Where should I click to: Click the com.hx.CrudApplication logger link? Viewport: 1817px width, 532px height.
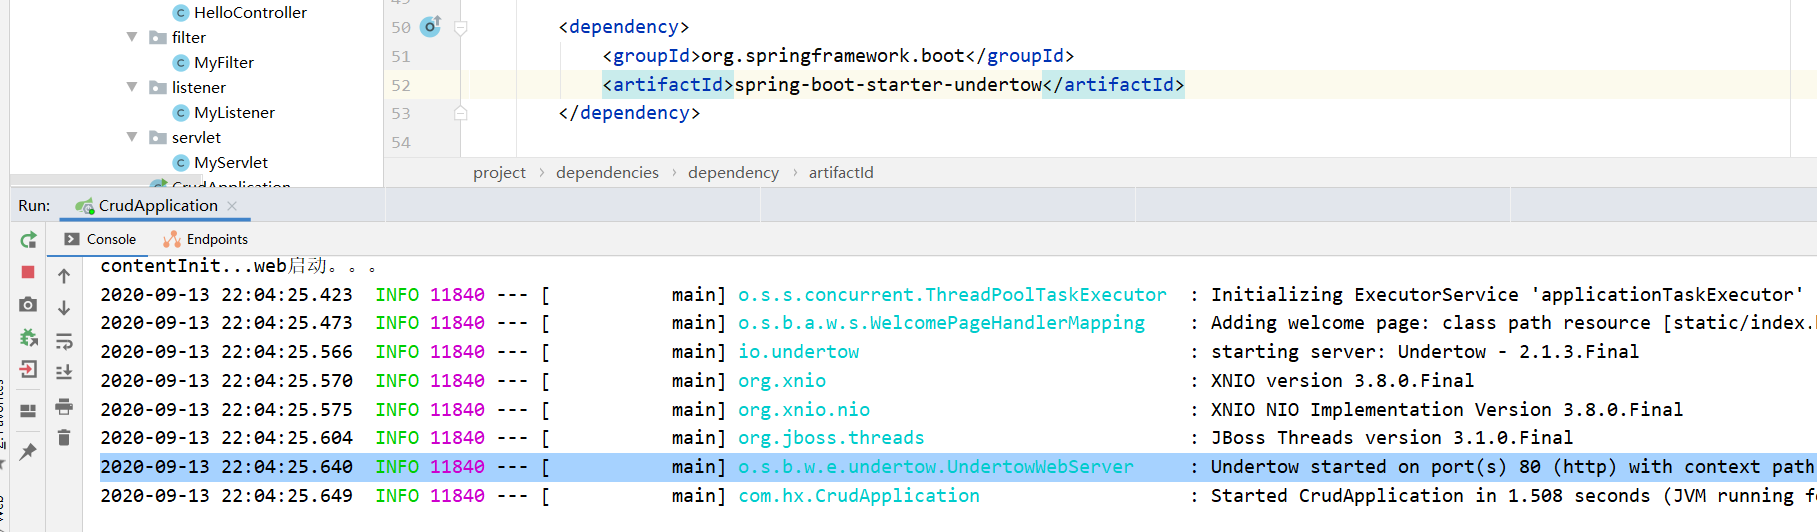pyautogui.click(x=859, y=496)
